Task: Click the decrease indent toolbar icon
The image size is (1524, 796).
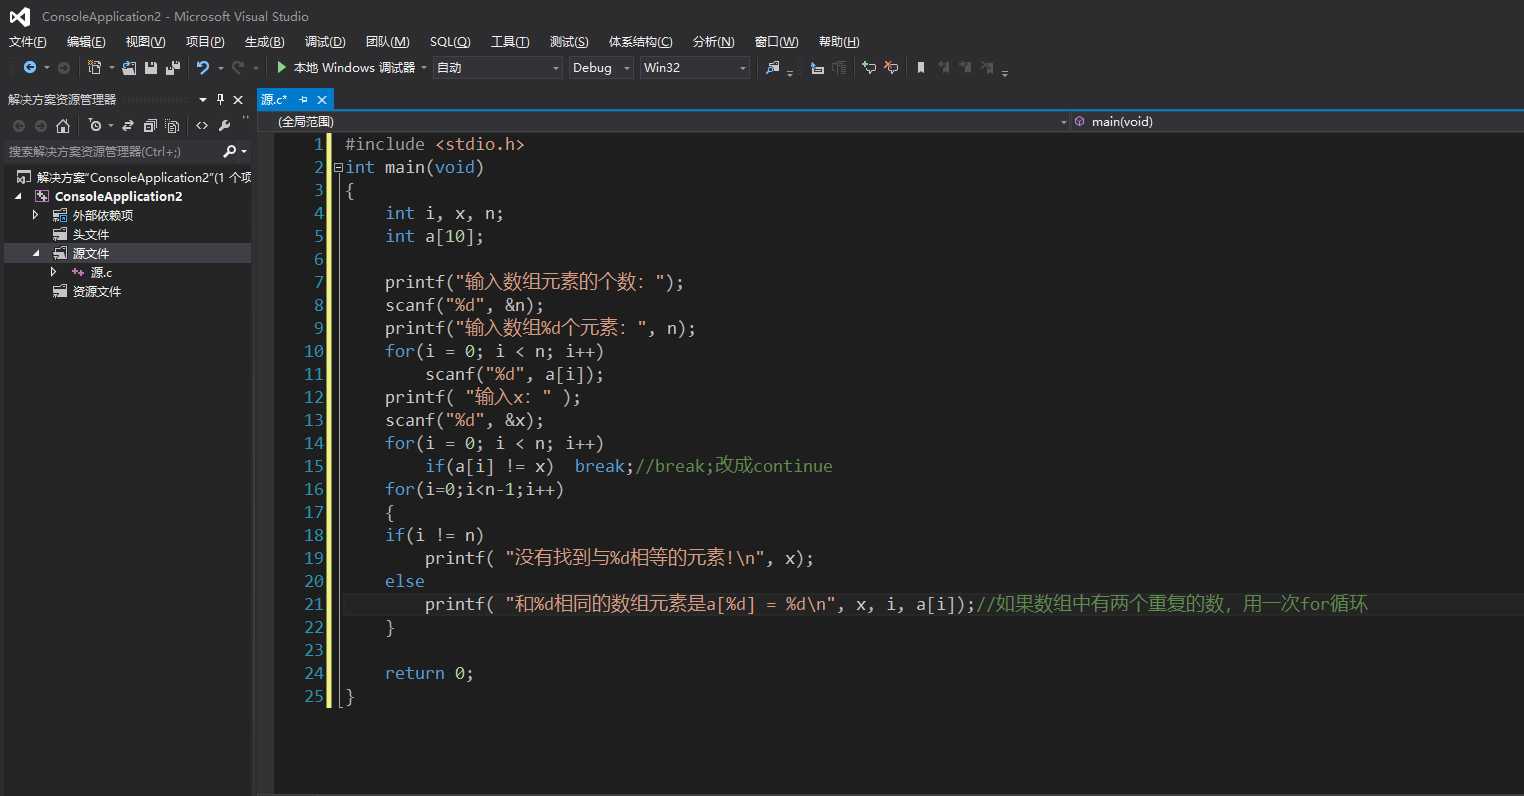Action: point(817,68)
